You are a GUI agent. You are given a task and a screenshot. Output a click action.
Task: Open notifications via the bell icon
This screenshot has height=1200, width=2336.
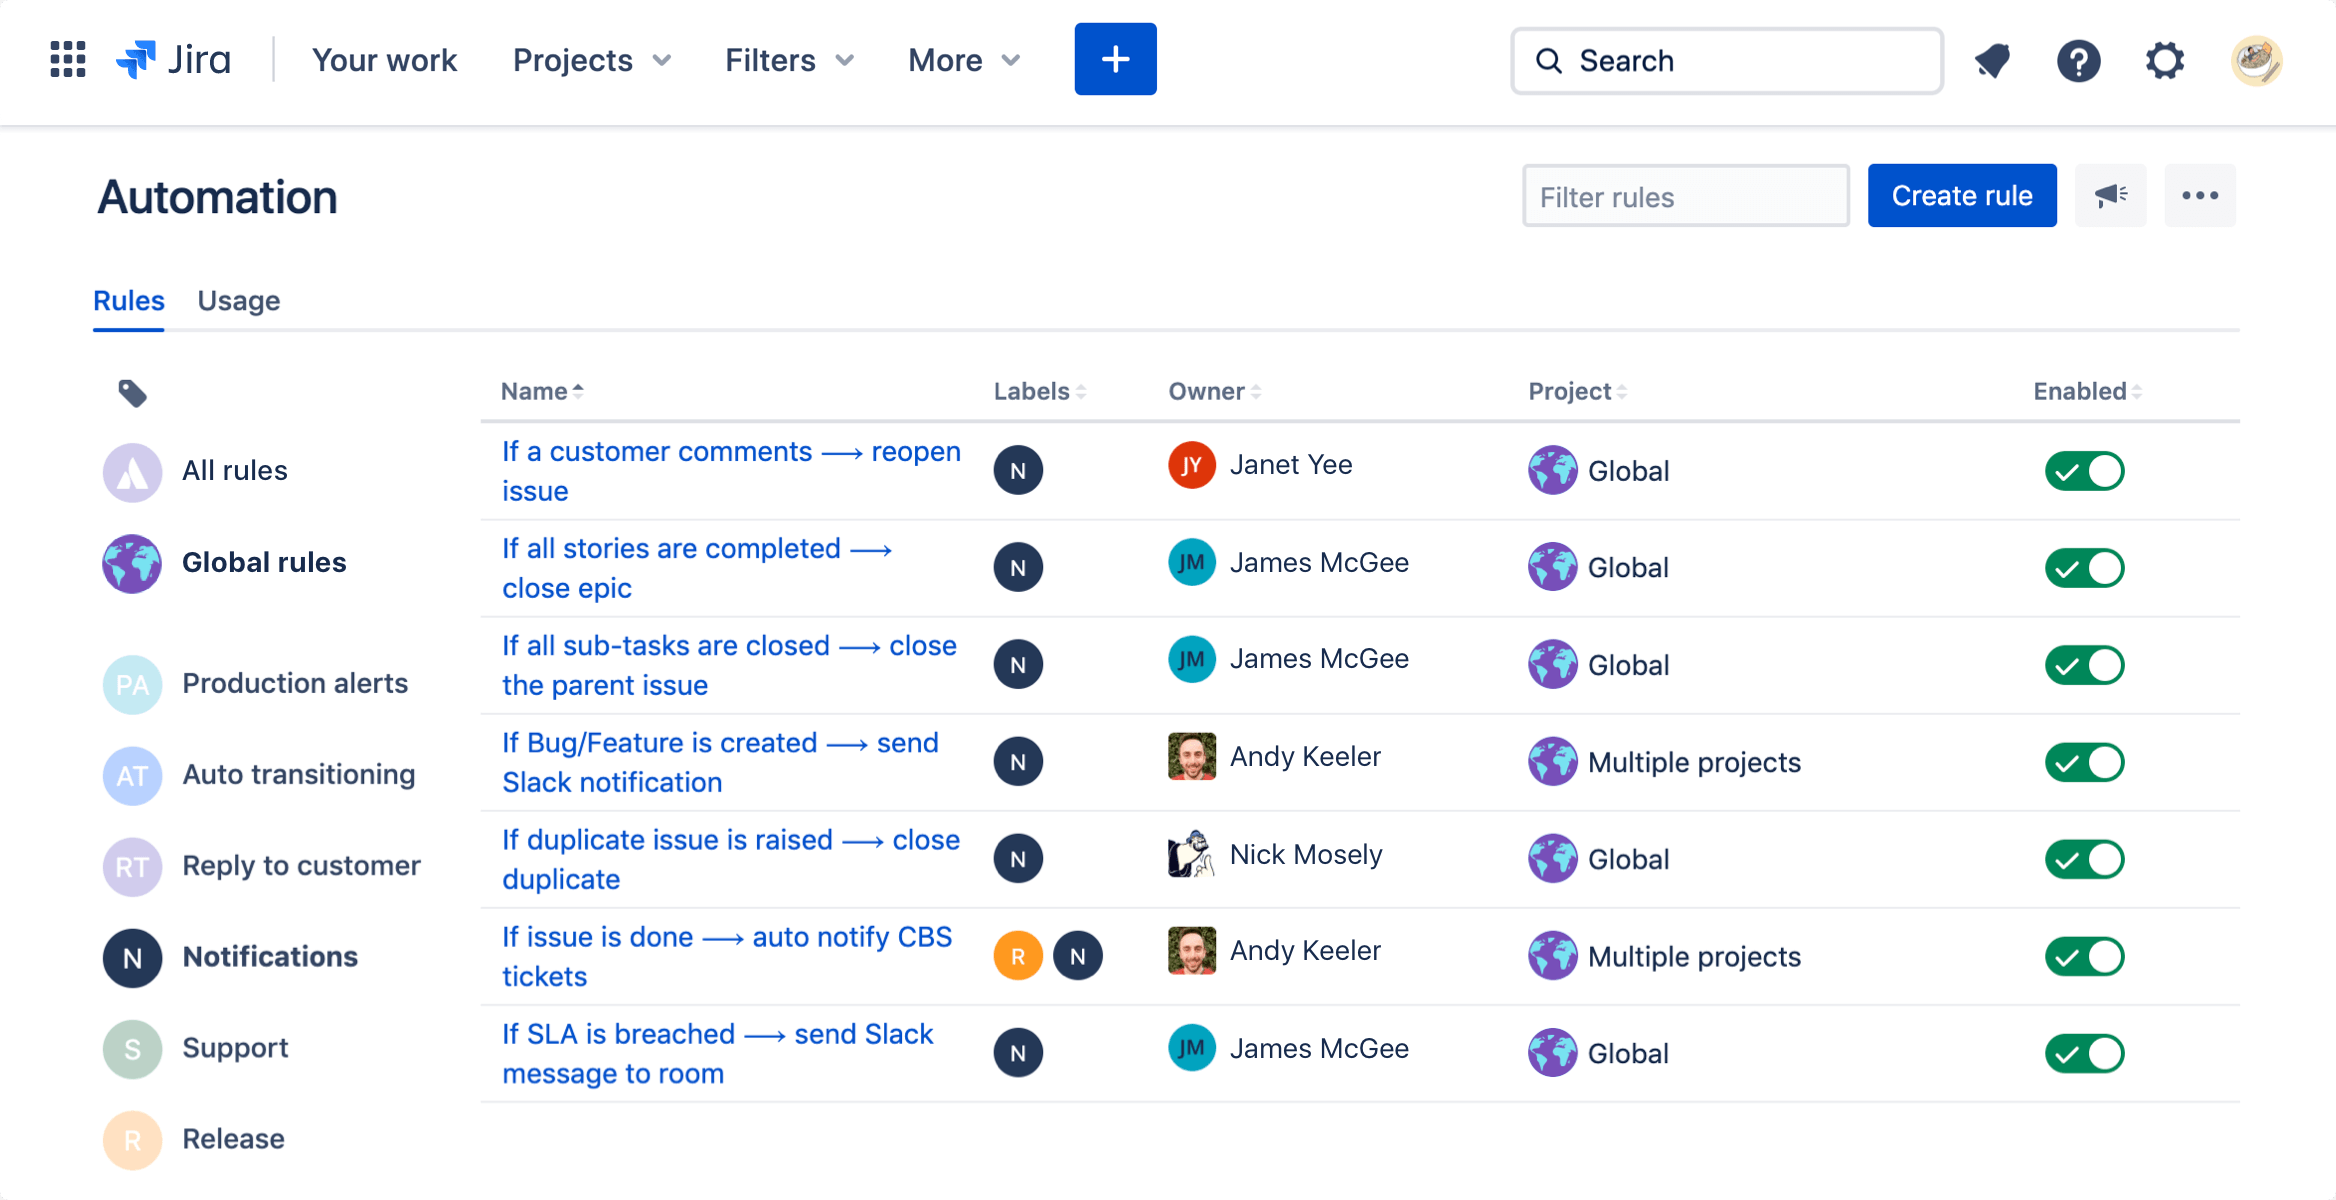1991,61
